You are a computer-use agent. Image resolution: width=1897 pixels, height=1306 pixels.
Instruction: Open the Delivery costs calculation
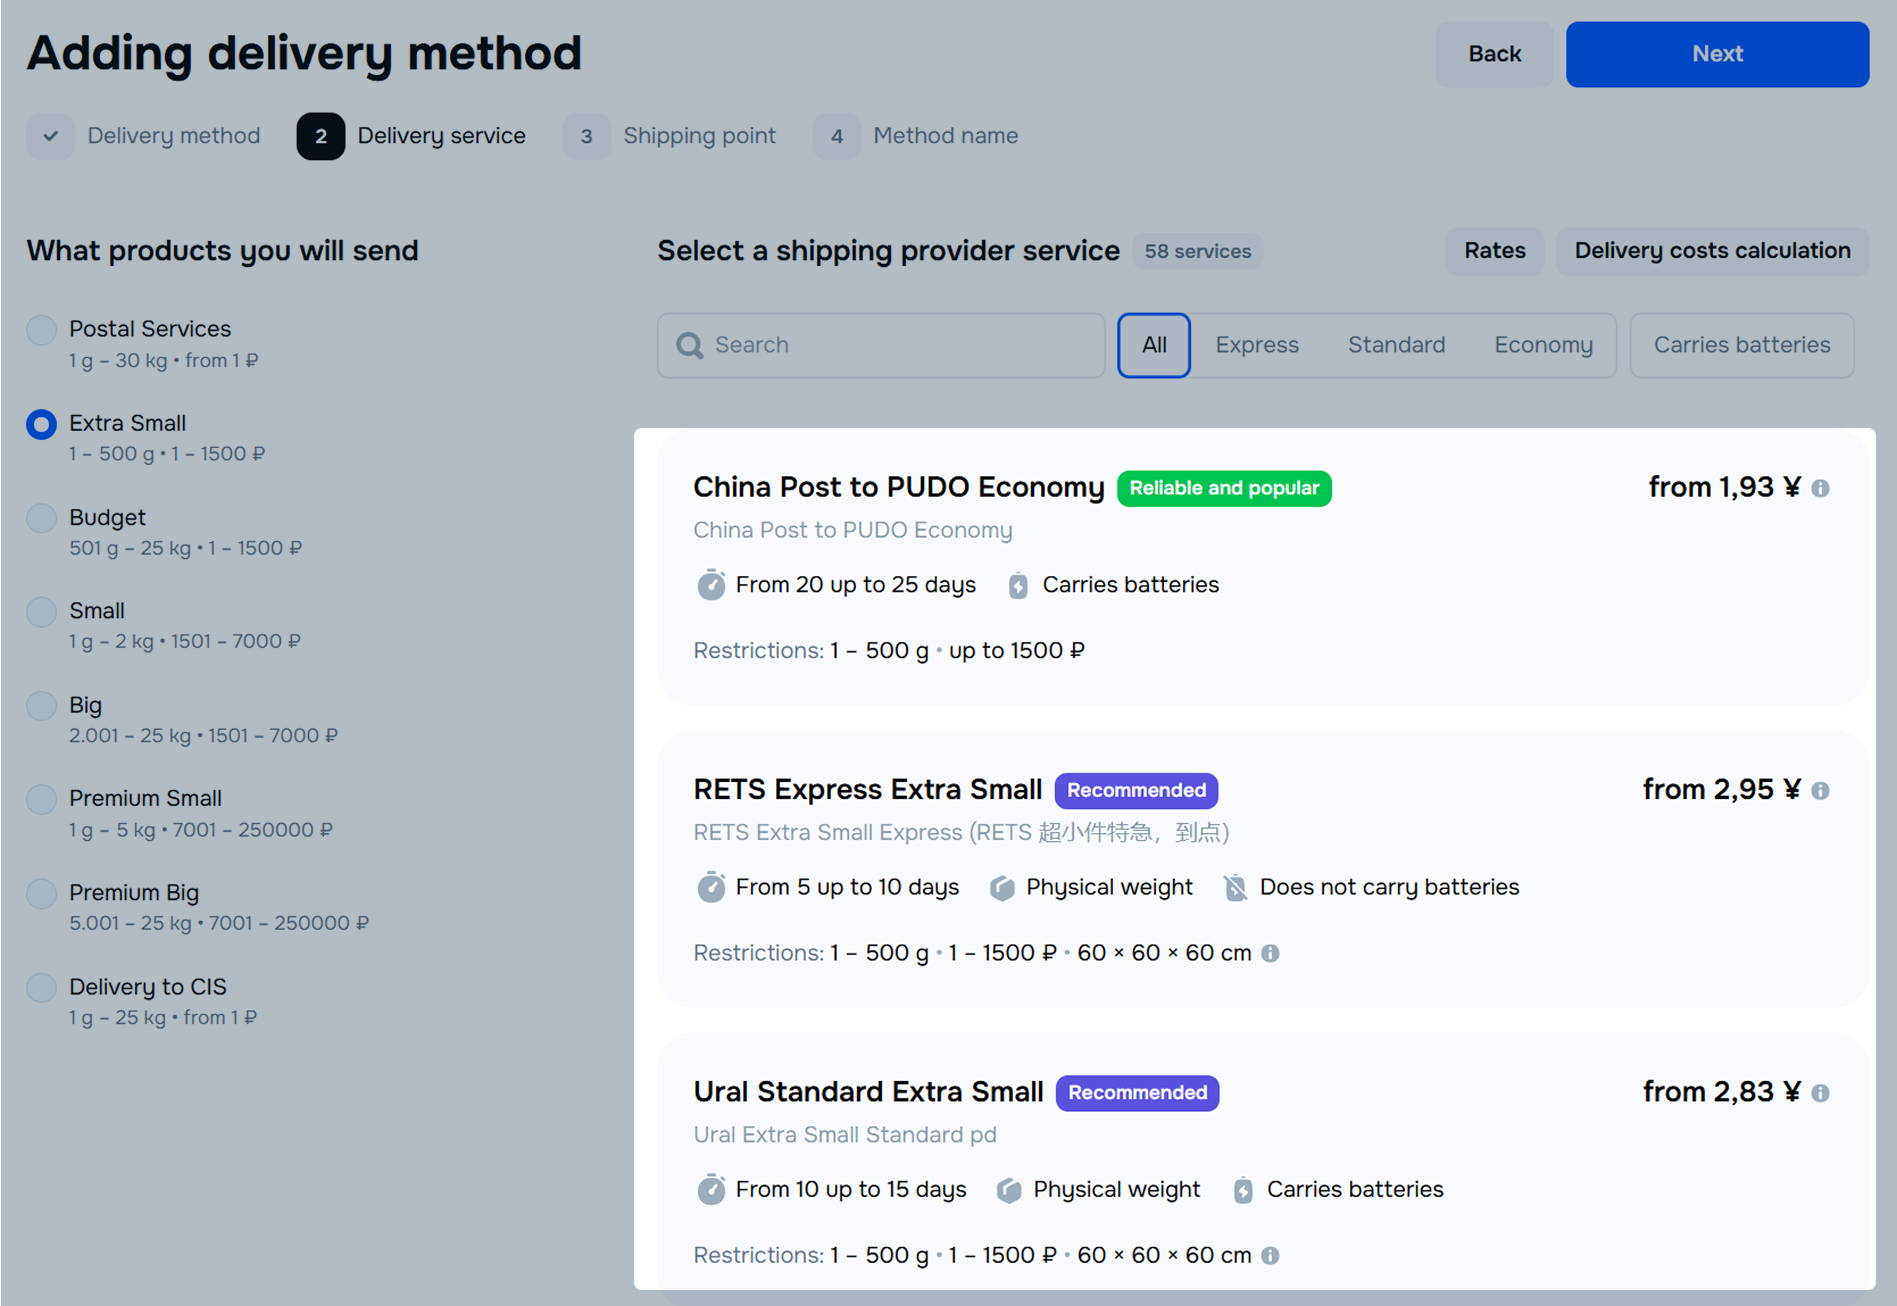pyautogui.click(x=1711, y=251)
